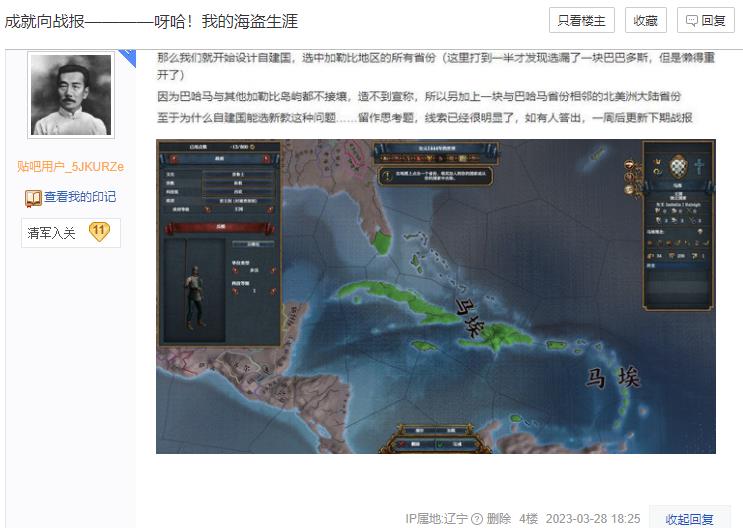The height and width of the screenshot is (528, 743).
Task: Click the 清军入关 forum badge
Action: (x=71, y=233)
